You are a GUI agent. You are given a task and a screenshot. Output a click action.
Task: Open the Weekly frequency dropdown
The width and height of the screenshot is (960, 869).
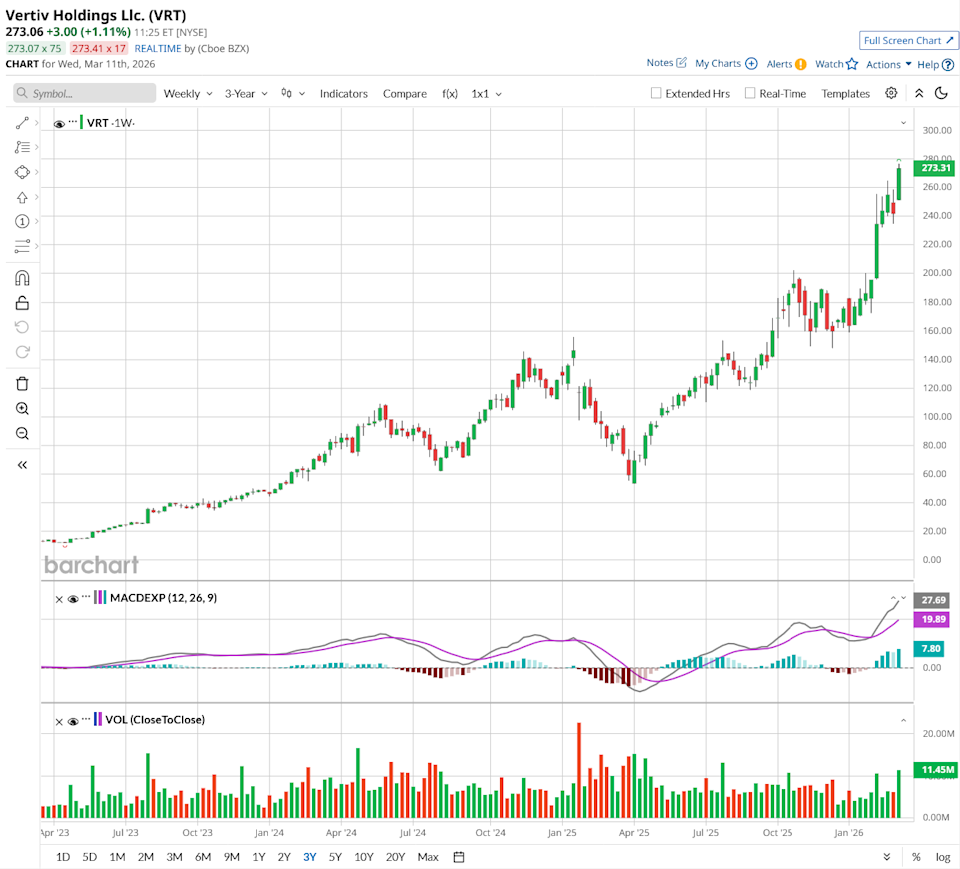188,93
